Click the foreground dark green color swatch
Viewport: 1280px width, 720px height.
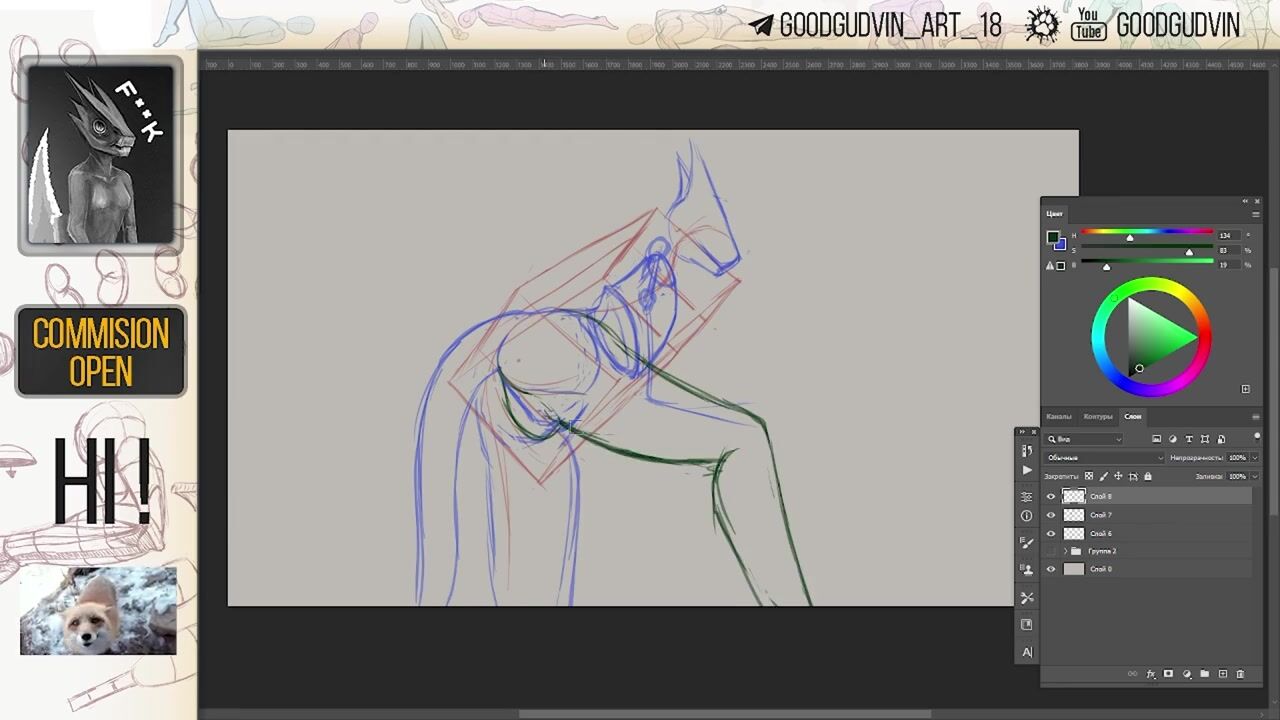(x=1052, y=237)
